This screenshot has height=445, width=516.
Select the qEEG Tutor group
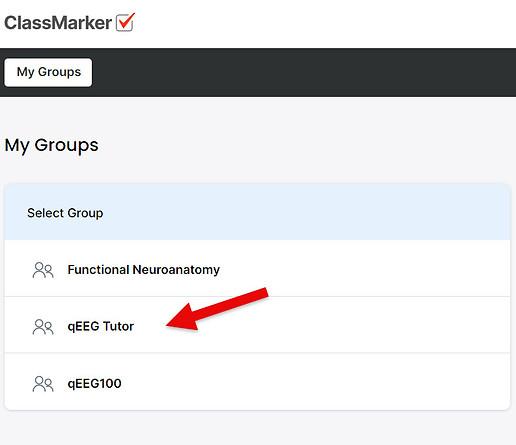pos(257,325)
